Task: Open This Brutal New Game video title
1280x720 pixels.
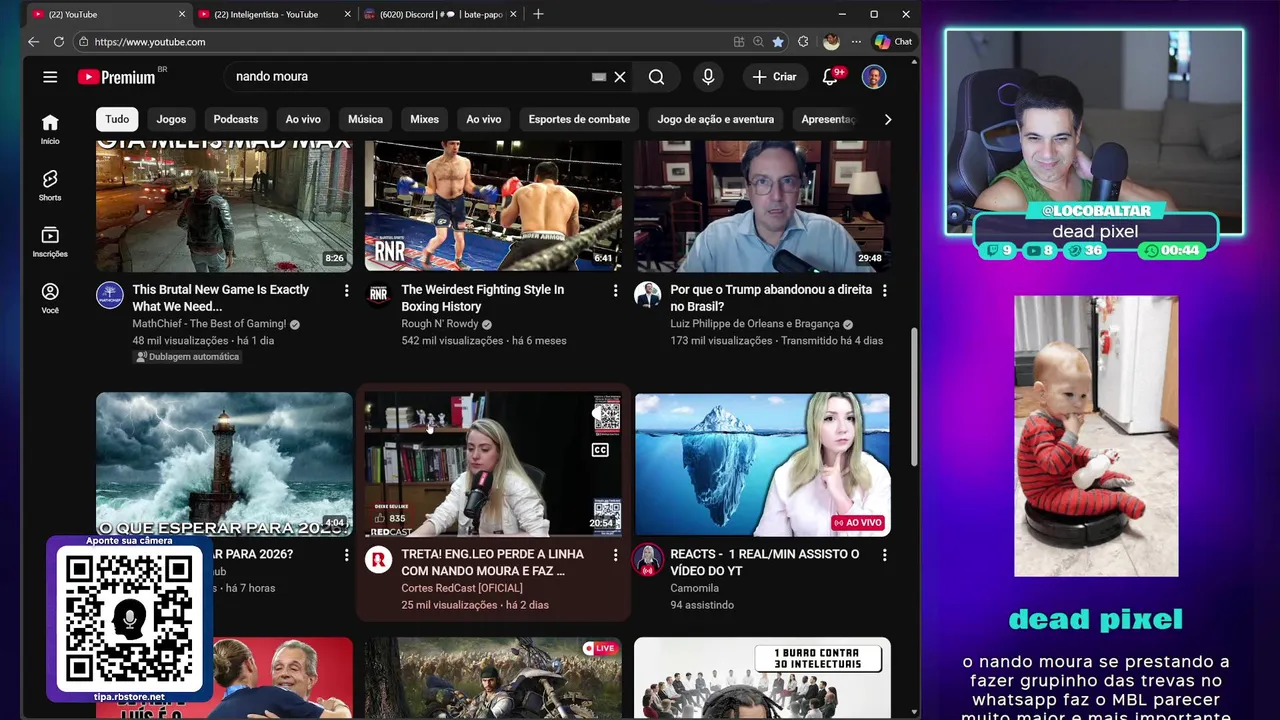Action: tap(220, 298)
